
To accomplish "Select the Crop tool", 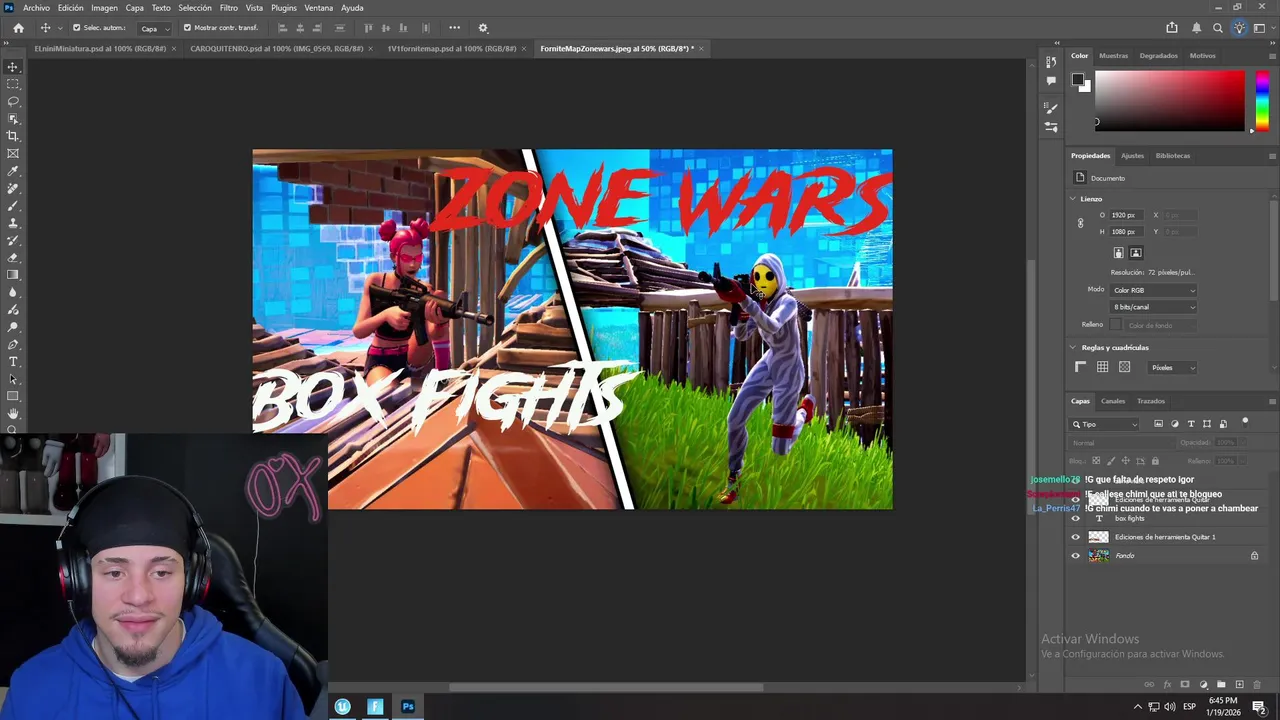I will tap(13, 136).
